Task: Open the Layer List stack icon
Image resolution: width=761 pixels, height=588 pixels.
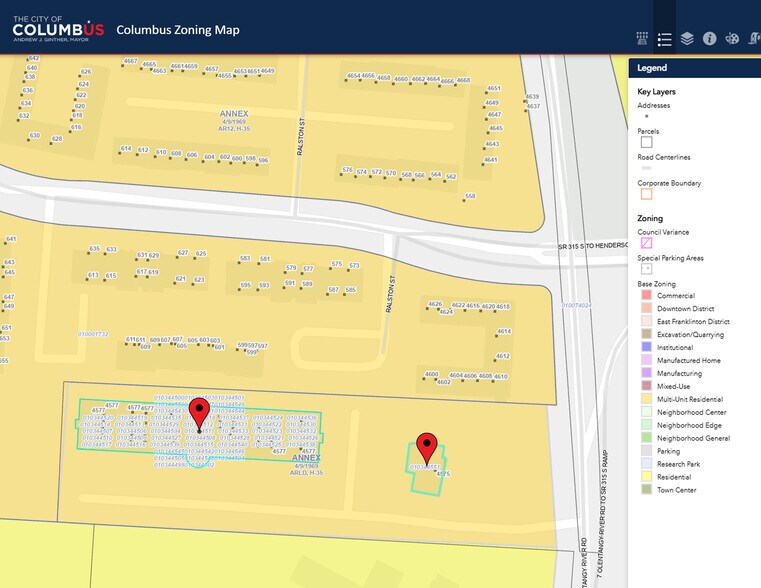Action: point(687,38)
